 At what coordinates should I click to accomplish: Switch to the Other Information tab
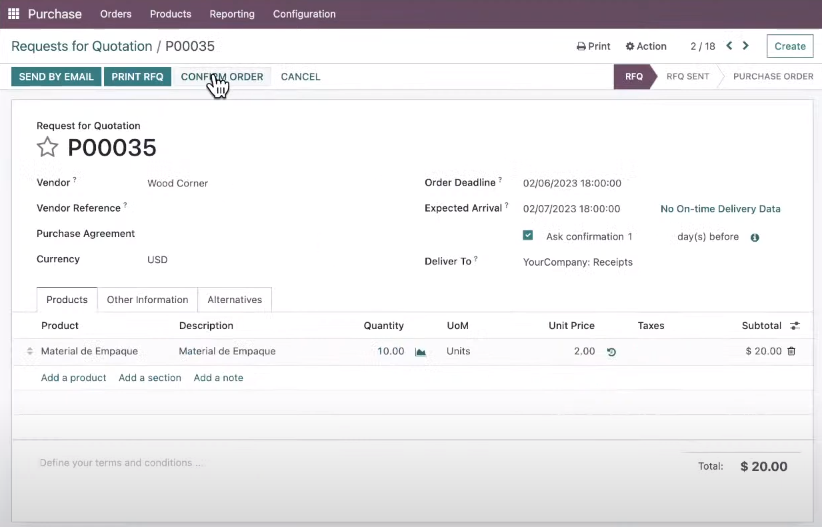(x=147, y=299)
